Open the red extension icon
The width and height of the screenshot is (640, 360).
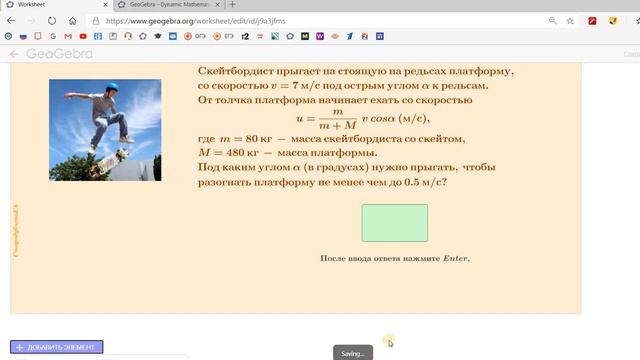point(592,21)
